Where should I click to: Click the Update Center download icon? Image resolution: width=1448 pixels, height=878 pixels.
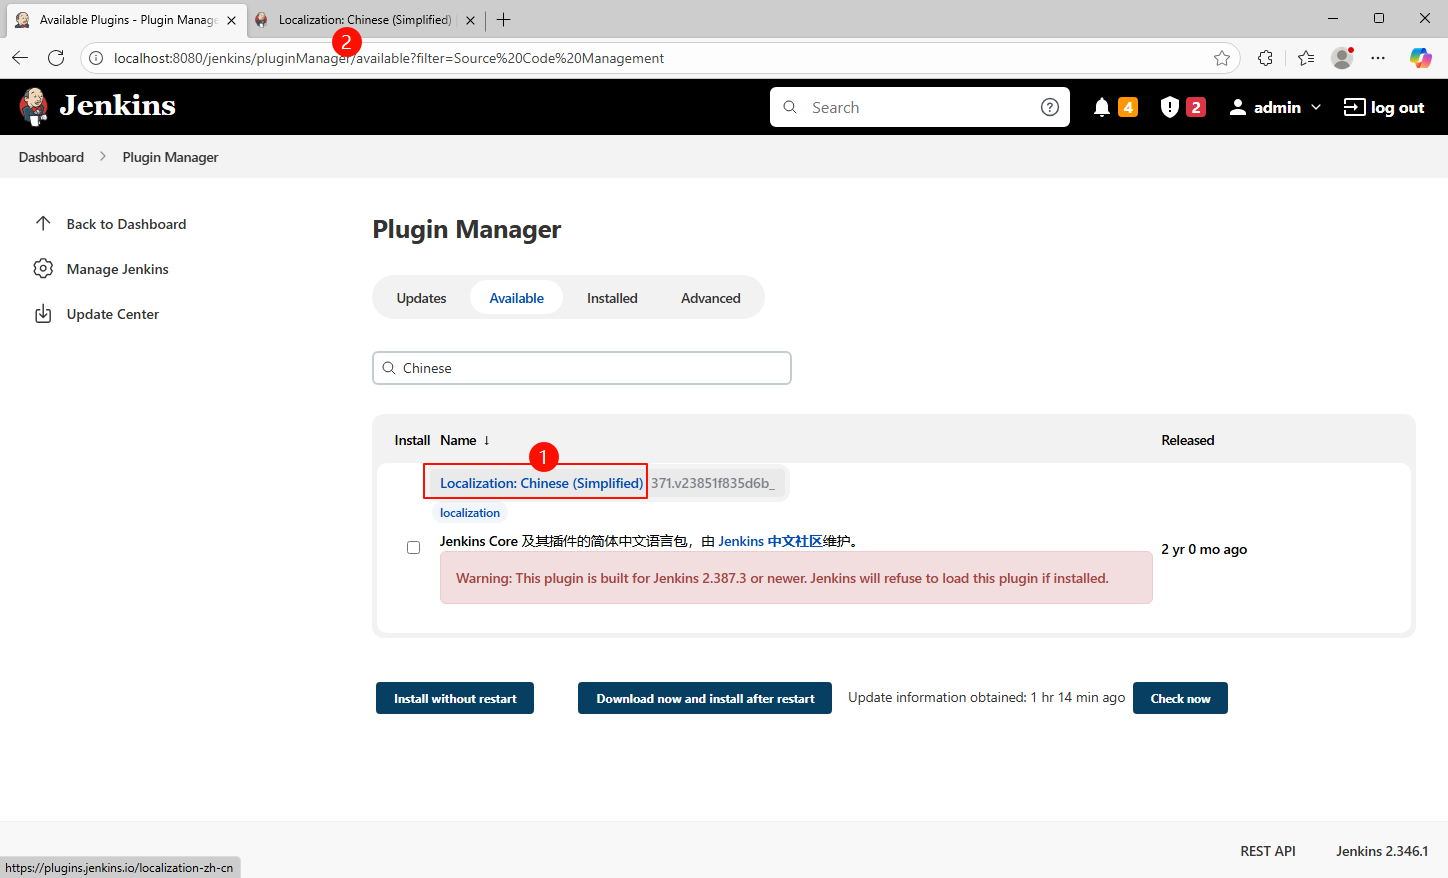(43, 314)
